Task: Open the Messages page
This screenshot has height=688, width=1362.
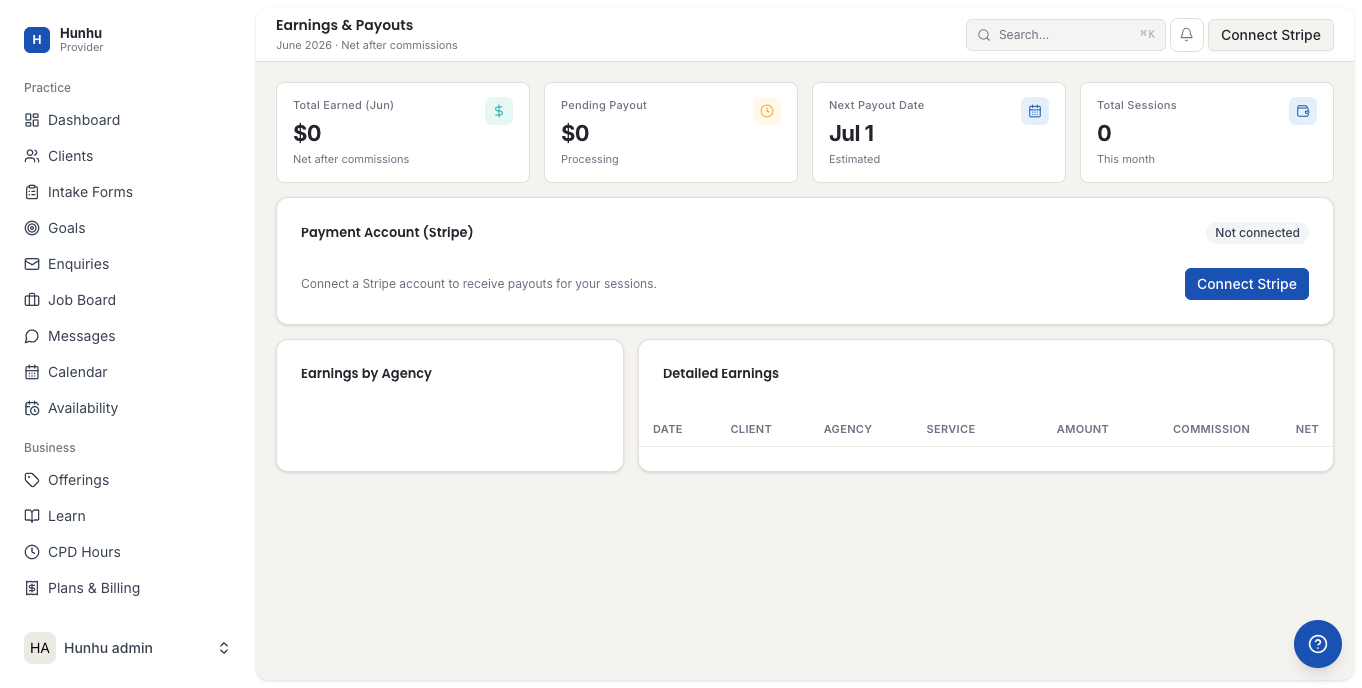Action: click(x=127, y=336)
